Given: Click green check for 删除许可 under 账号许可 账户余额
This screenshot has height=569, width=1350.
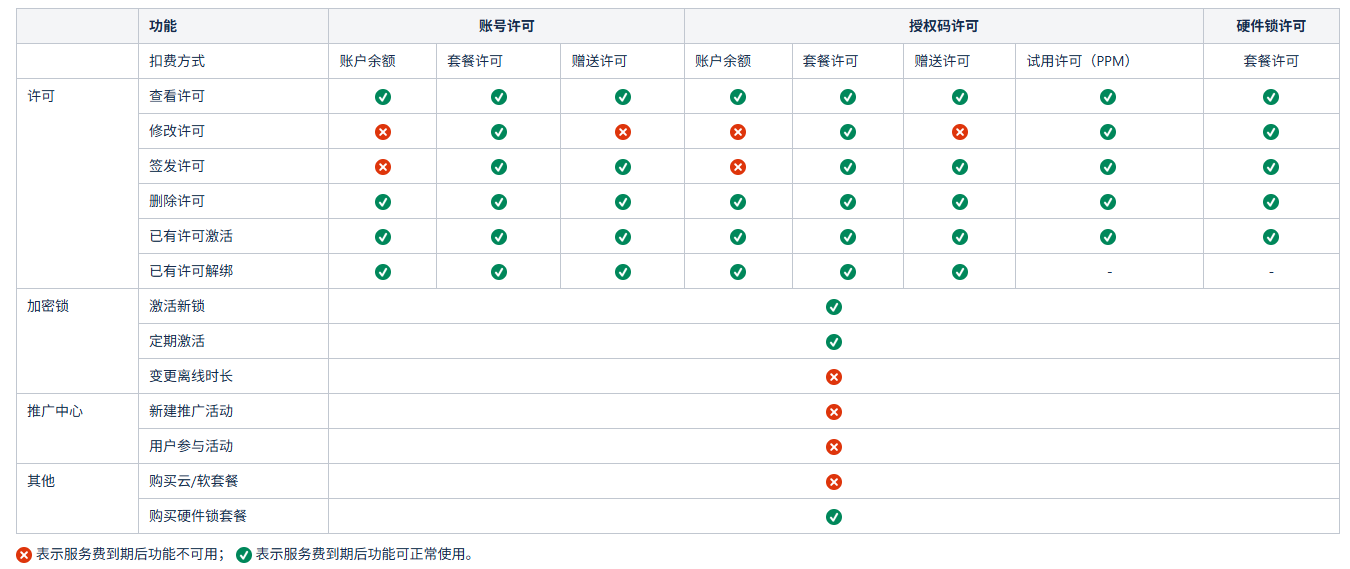Looking at the screenshot, I should coord(383,202).
